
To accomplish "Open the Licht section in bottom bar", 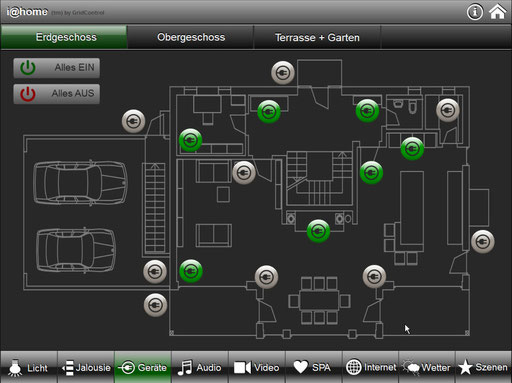I will pyautogui.click(x=29, y=367).
